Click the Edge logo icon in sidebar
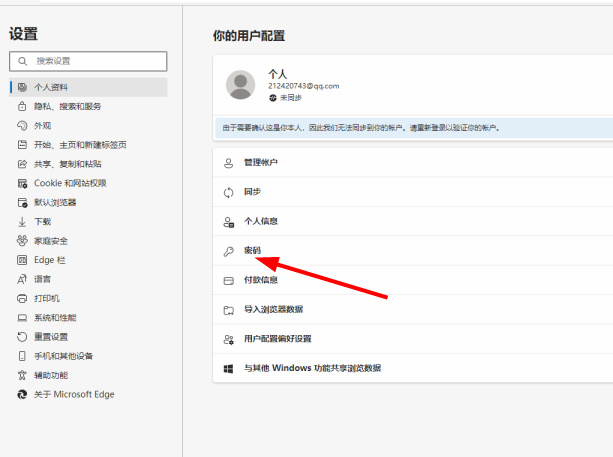613x457 pixels. (22, 394)
